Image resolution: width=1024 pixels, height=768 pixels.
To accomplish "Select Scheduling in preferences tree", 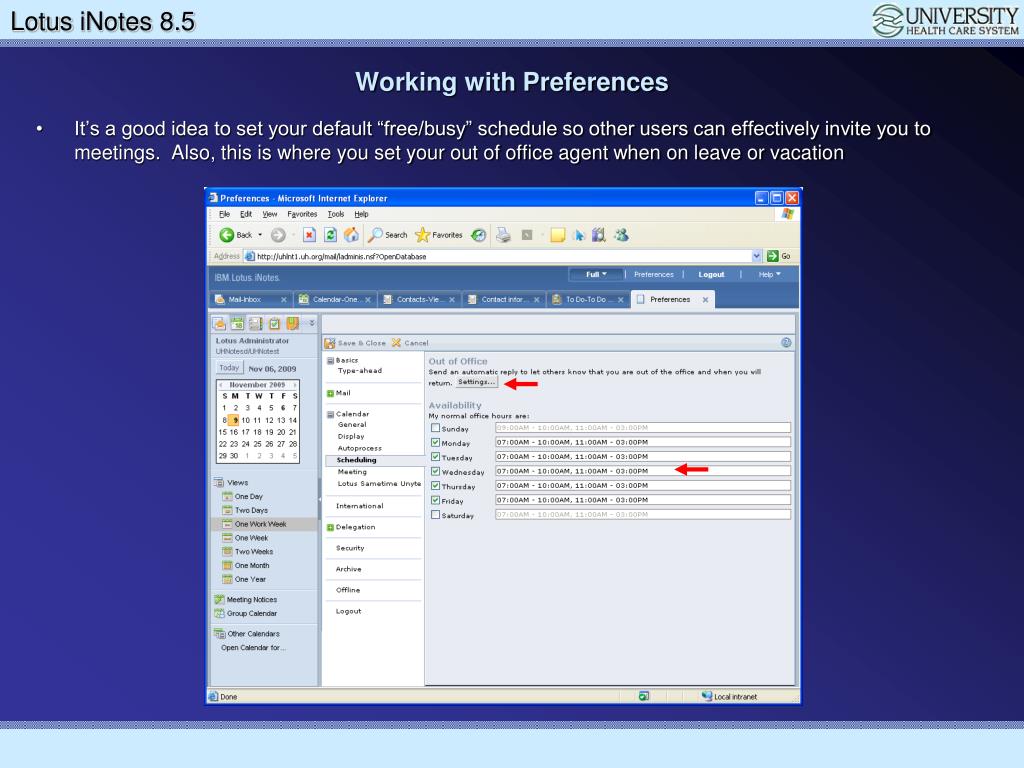I will pos(357,460).
